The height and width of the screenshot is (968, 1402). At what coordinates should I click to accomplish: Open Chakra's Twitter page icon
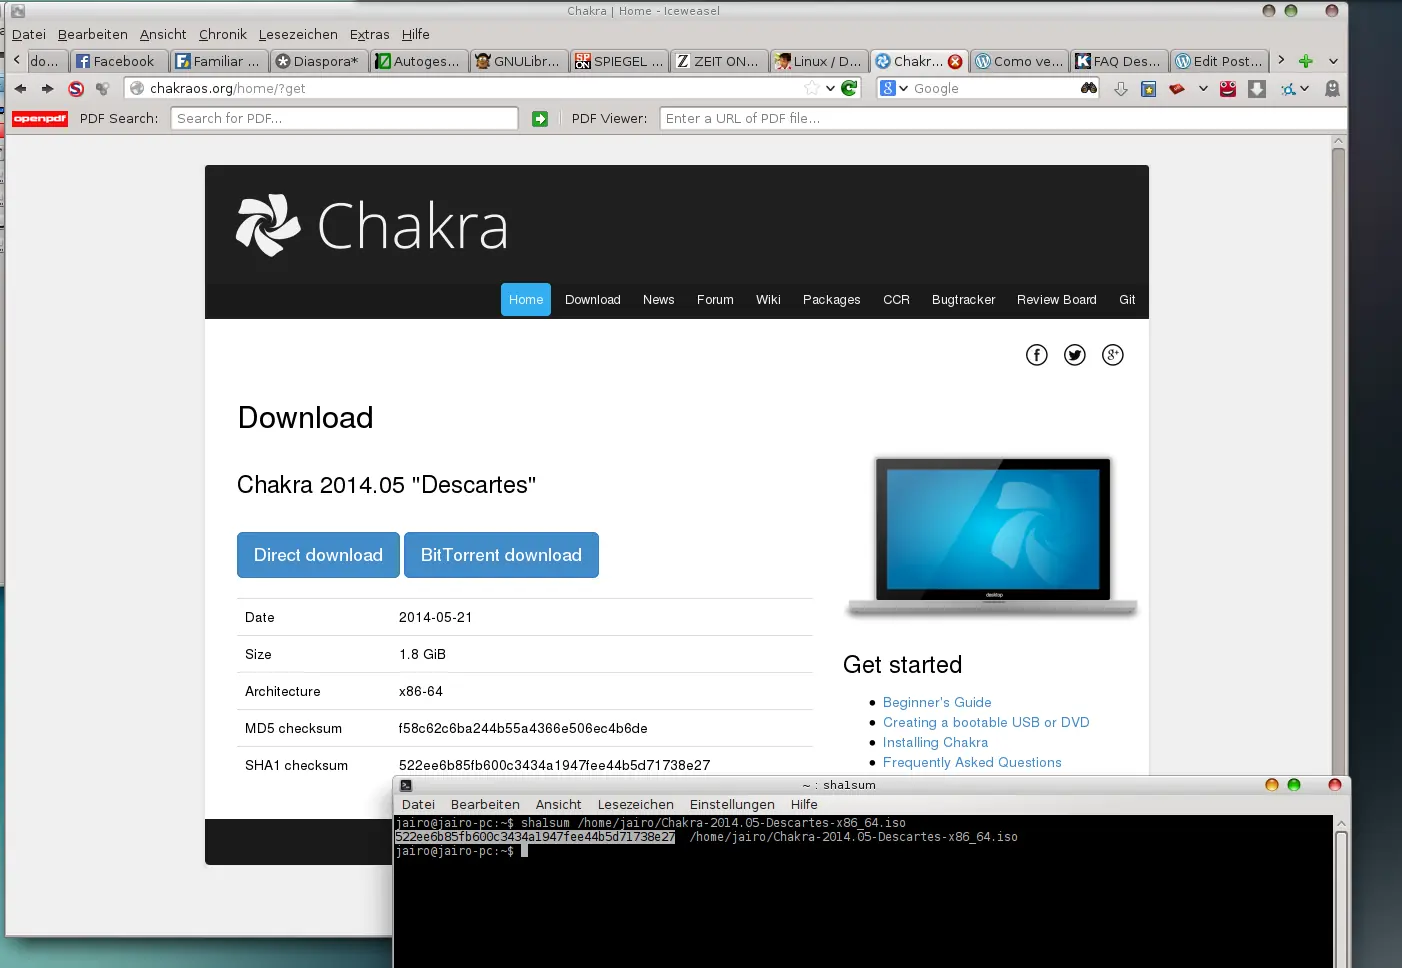coord(1075,355)
